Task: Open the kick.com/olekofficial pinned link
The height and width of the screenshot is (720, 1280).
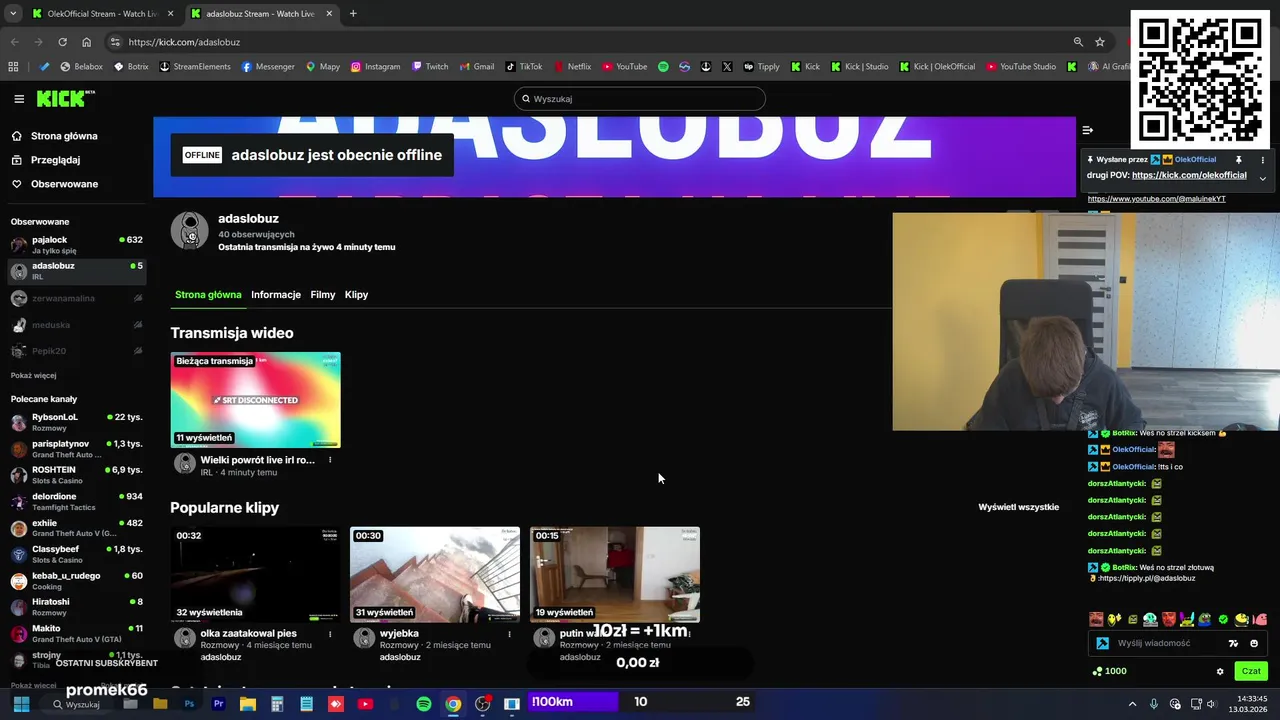Action: pyautogui.click(x=1189, y=175)
